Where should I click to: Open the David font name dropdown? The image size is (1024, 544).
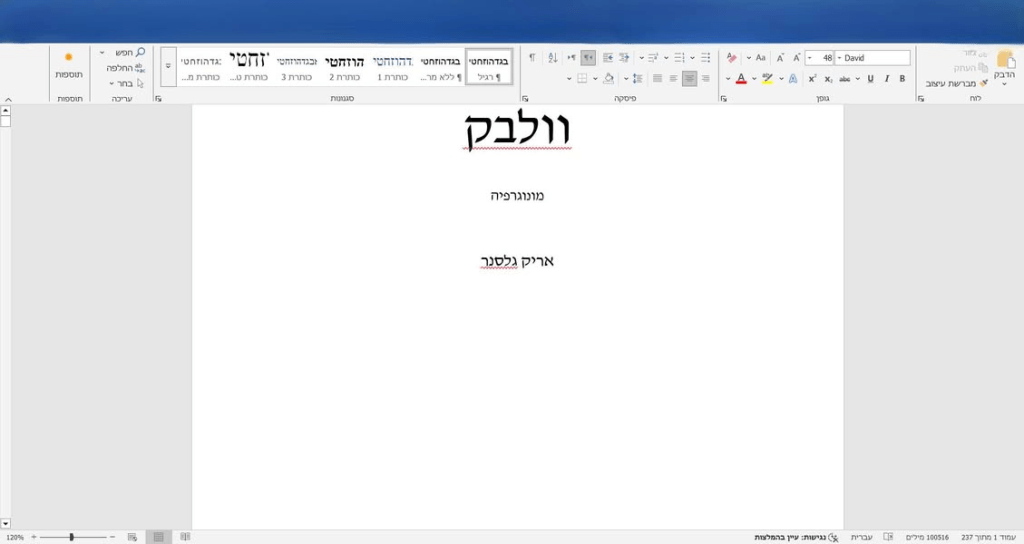[x=874, y=58]
